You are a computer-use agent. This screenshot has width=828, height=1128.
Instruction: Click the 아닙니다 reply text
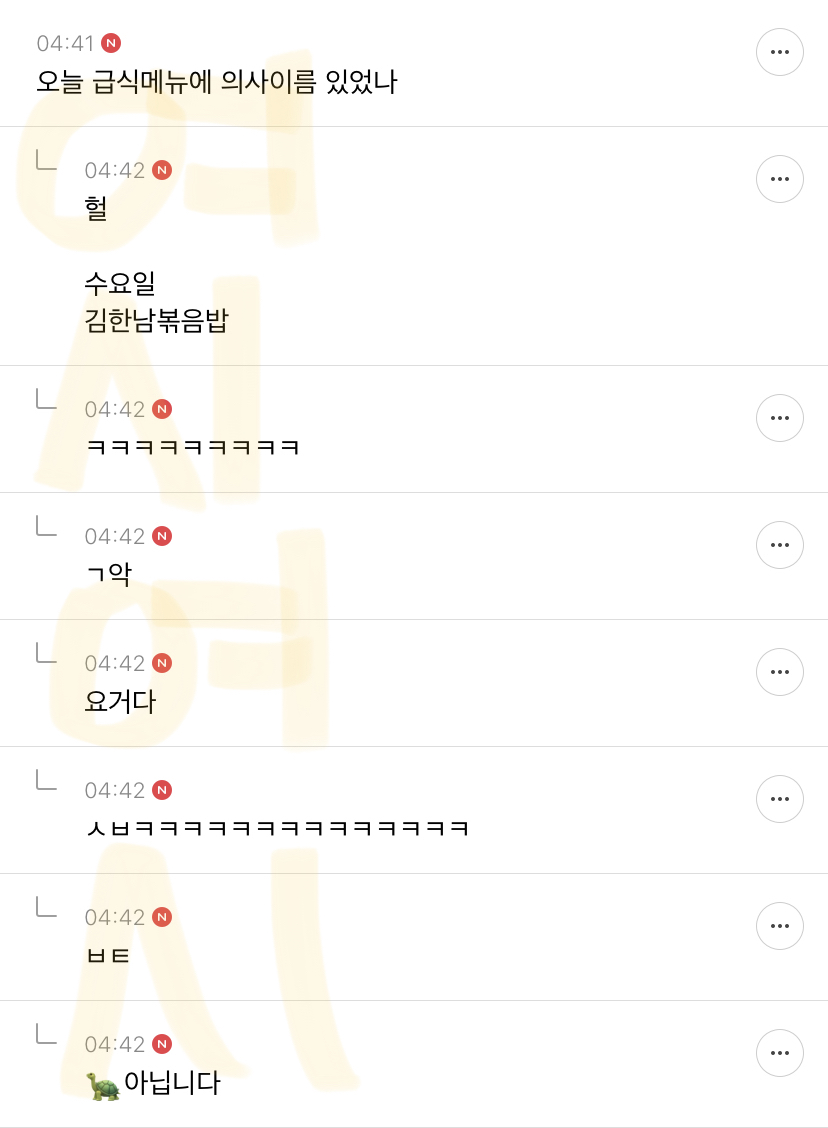(171, 1084)
